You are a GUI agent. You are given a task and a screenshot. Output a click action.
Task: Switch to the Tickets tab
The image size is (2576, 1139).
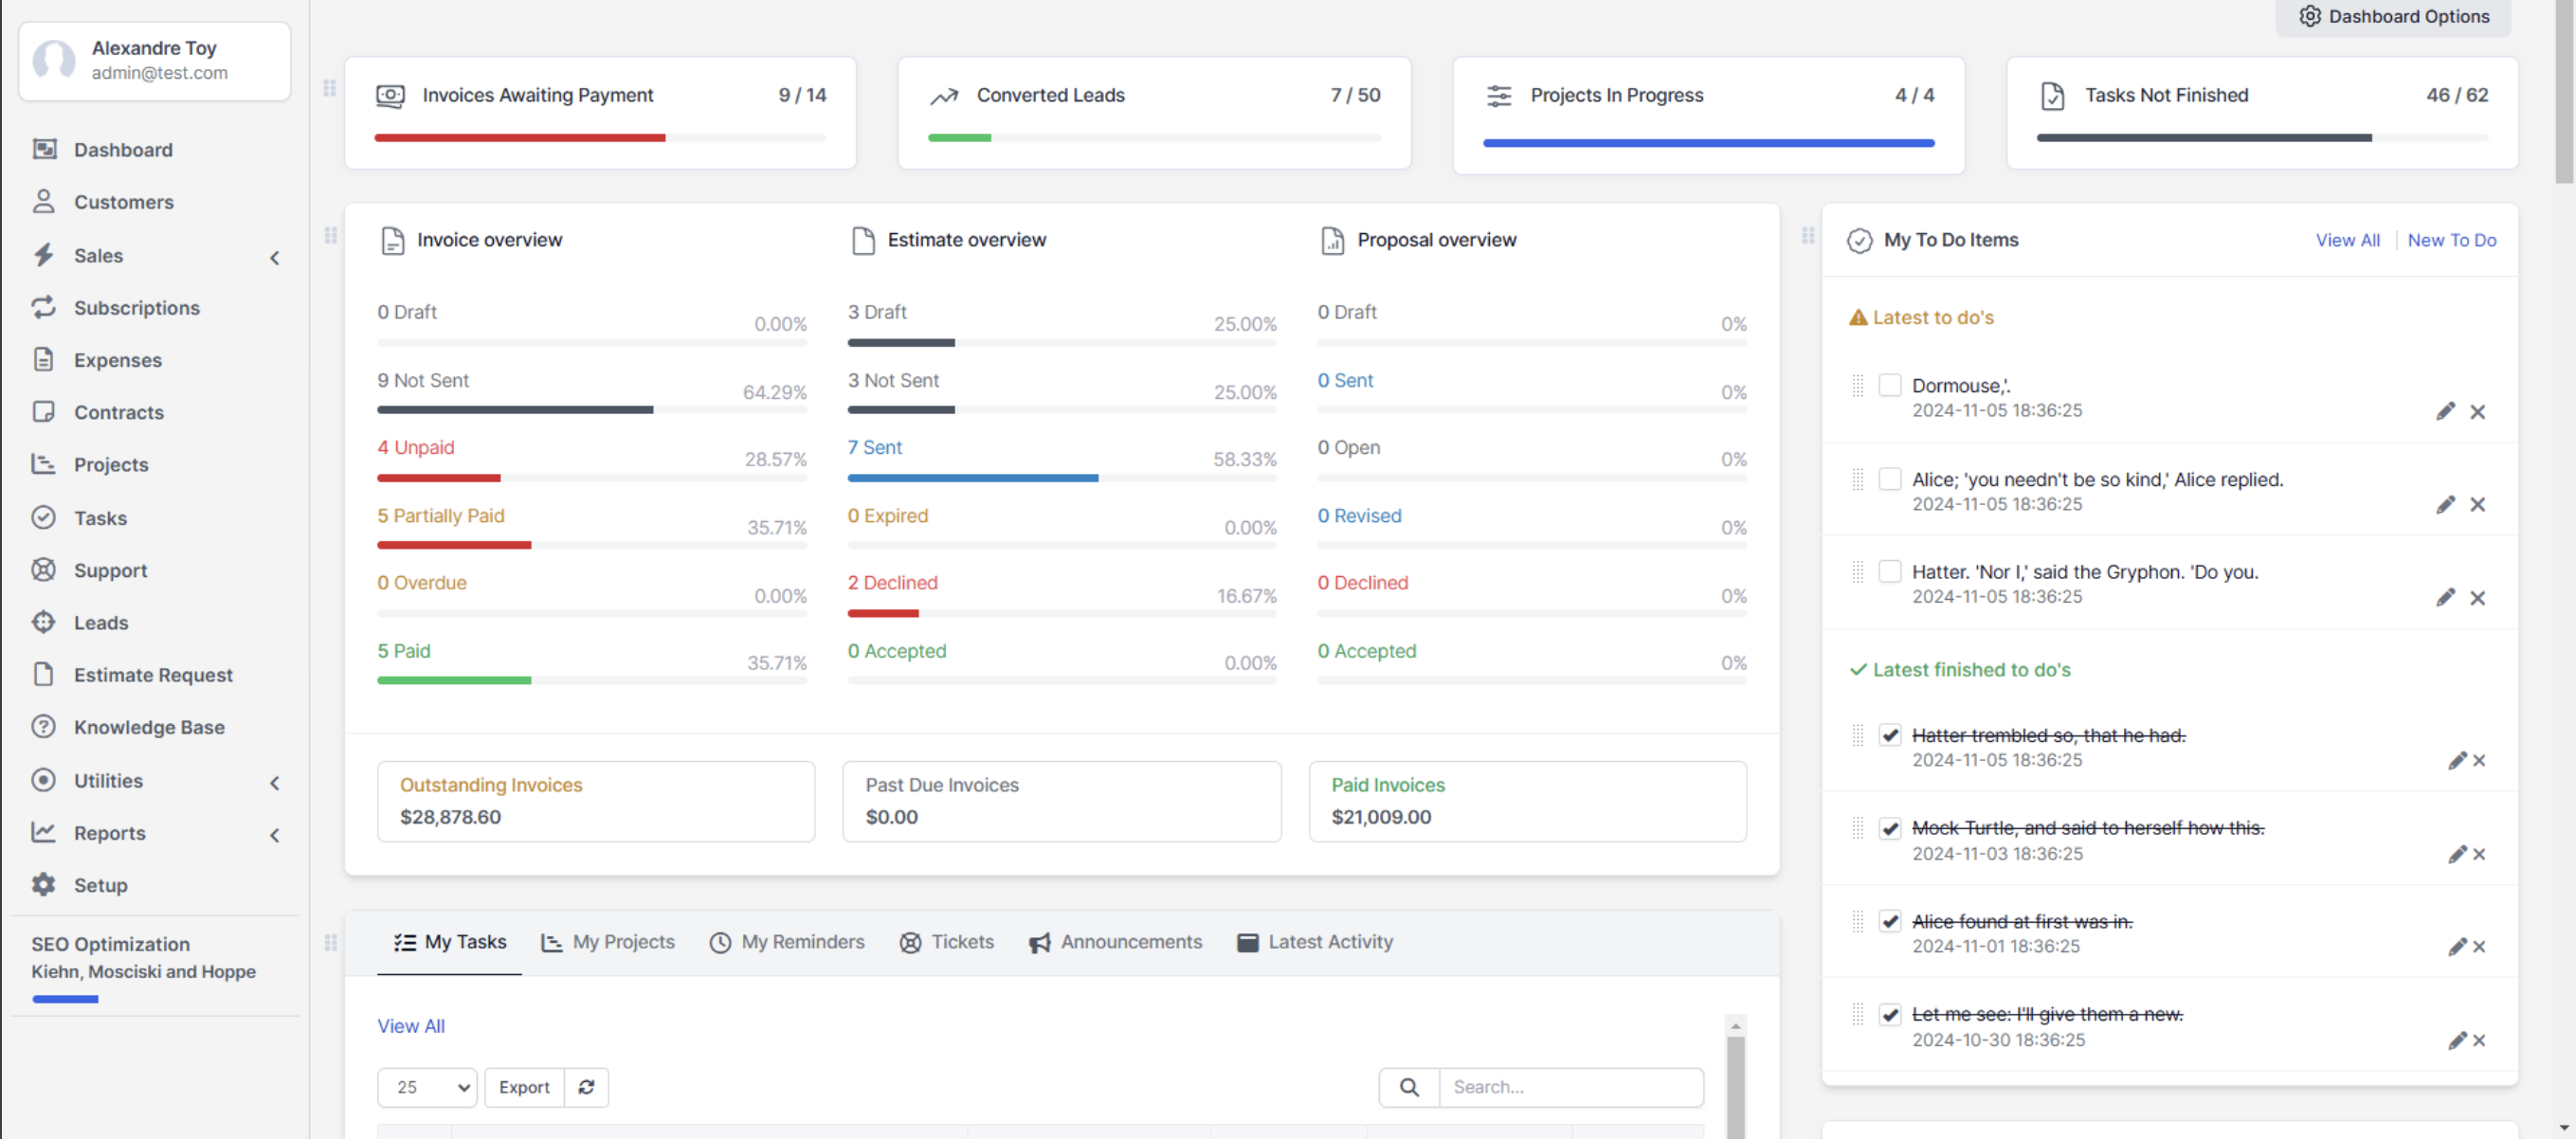[946, 942]
